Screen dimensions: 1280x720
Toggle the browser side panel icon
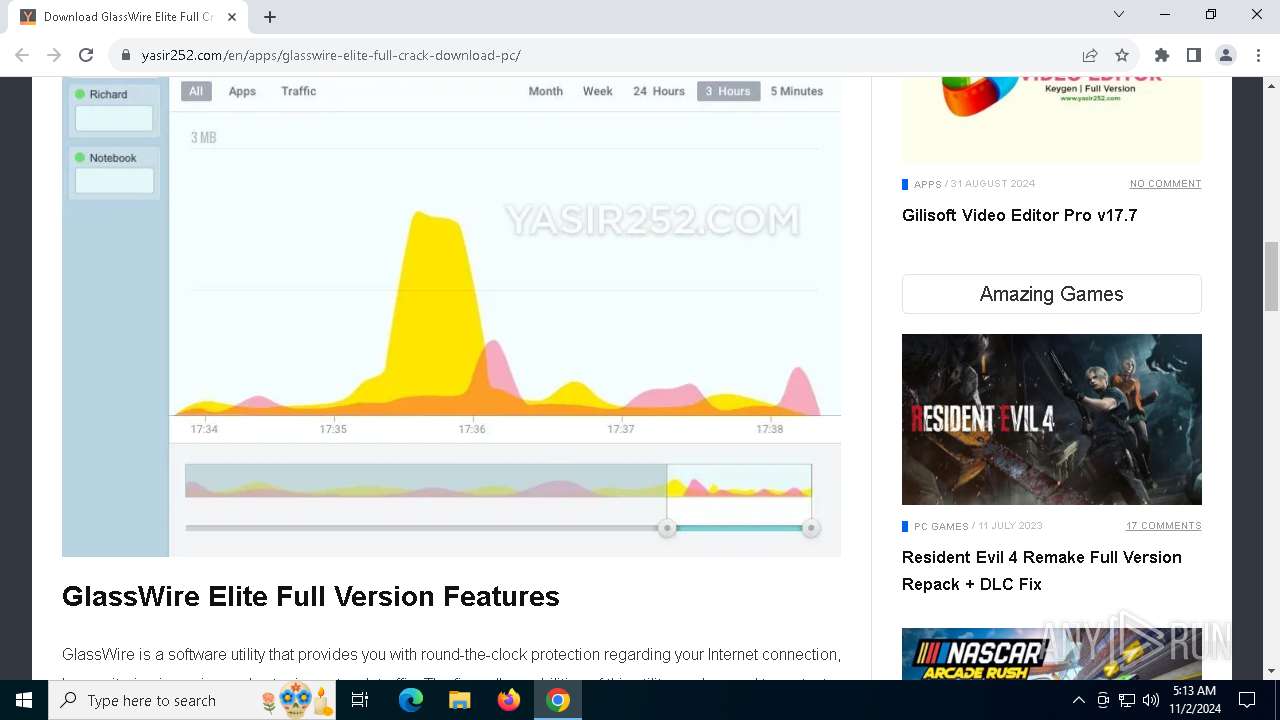pos(1194,55)
